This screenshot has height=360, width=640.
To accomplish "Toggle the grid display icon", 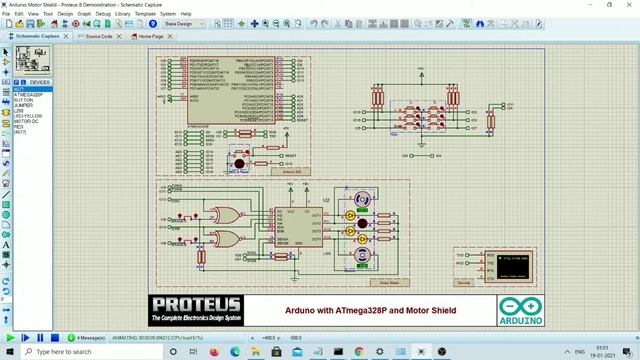I will click(228, 24).
